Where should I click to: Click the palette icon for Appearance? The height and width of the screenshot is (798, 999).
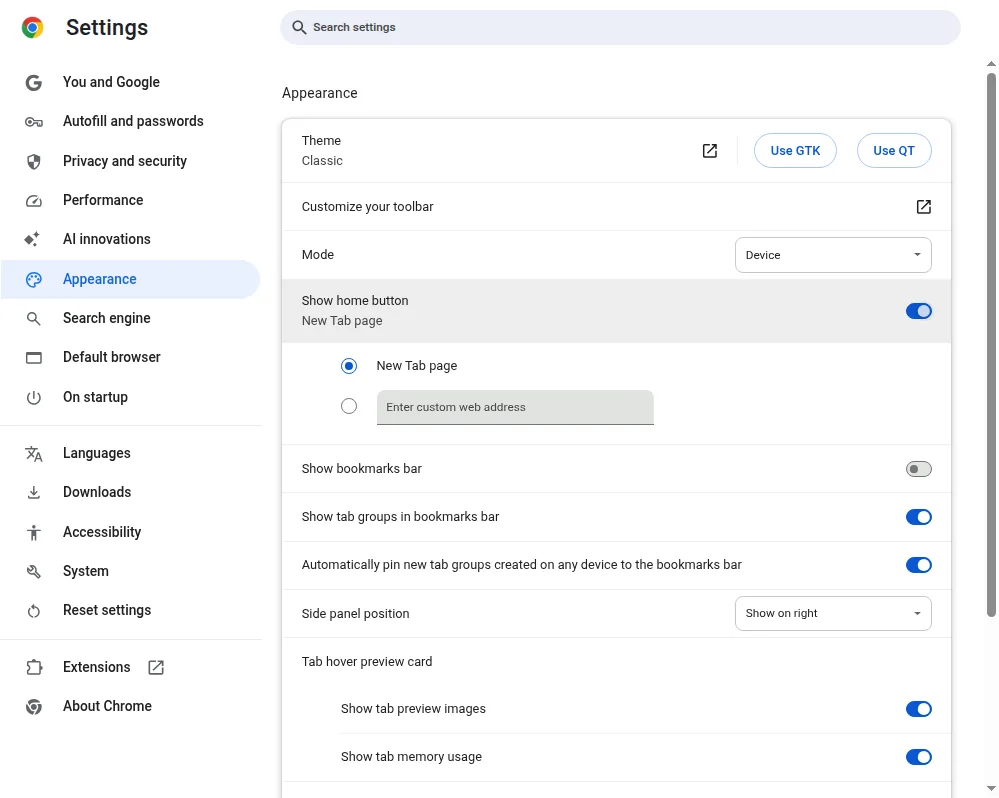[x=34, y=280]
